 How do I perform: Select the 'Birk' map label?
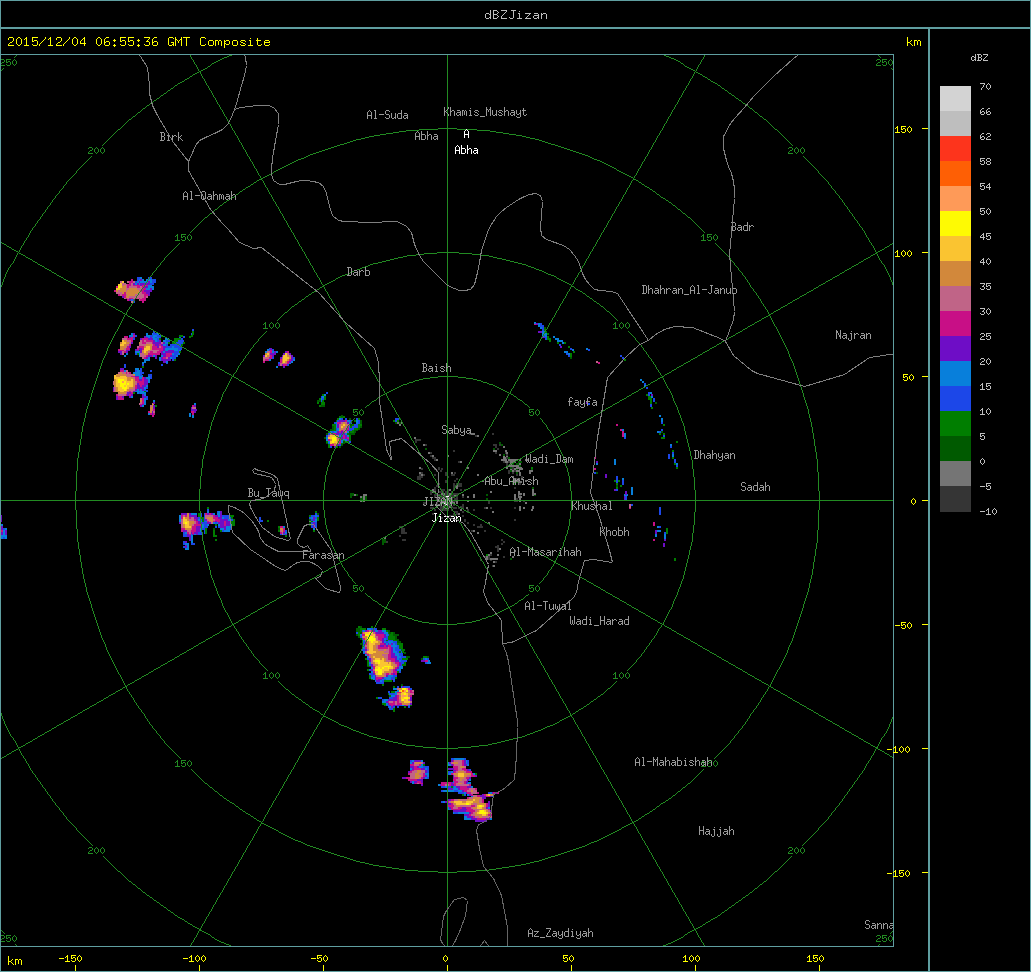click(x=171, y=137)
